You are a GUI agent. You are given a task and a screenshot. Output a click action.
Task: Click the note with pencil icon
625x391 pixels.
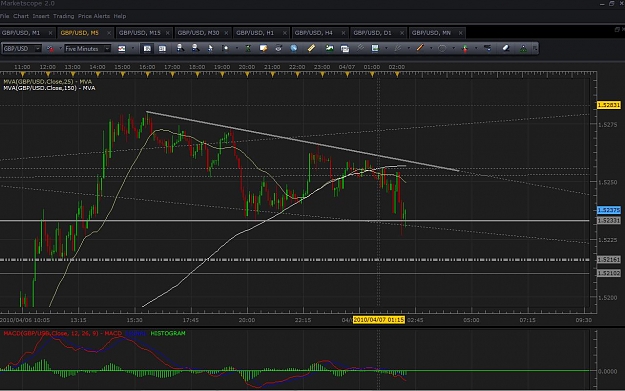pos(263,48)
